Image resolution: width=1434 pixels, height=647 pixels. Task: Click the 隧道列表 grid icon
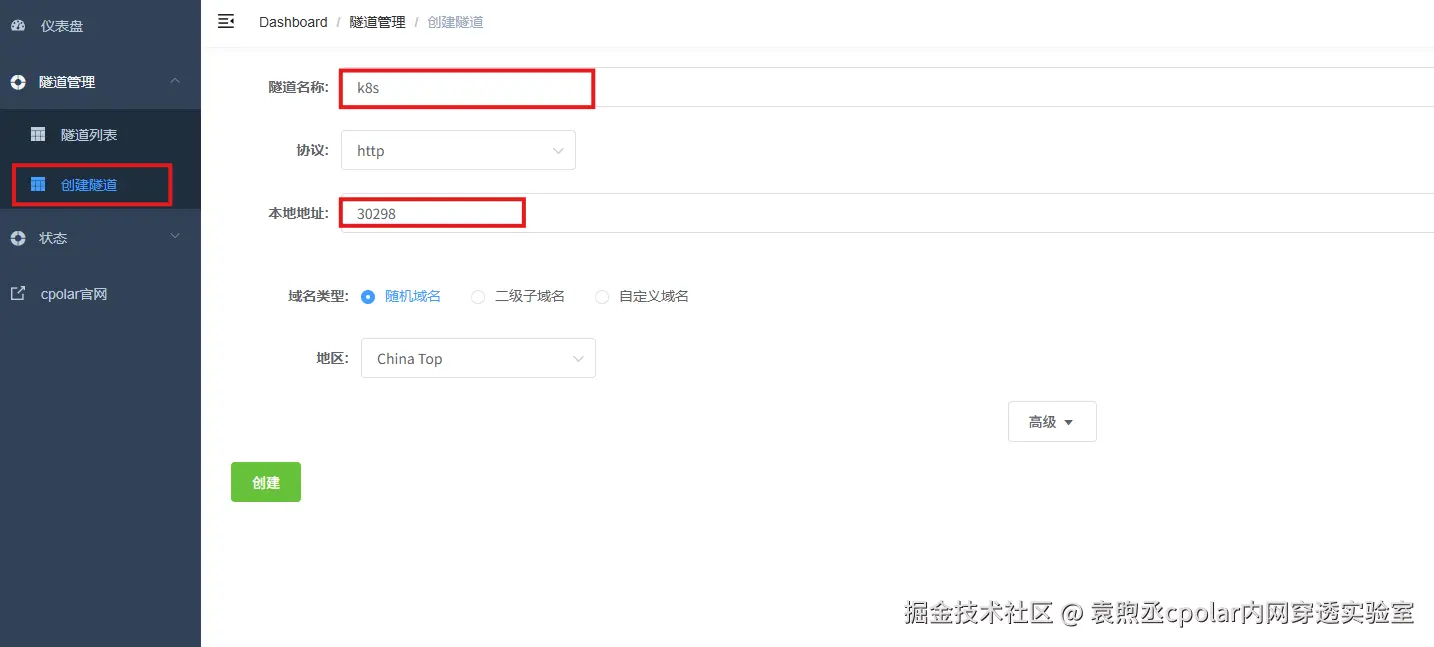coord(38,134)
